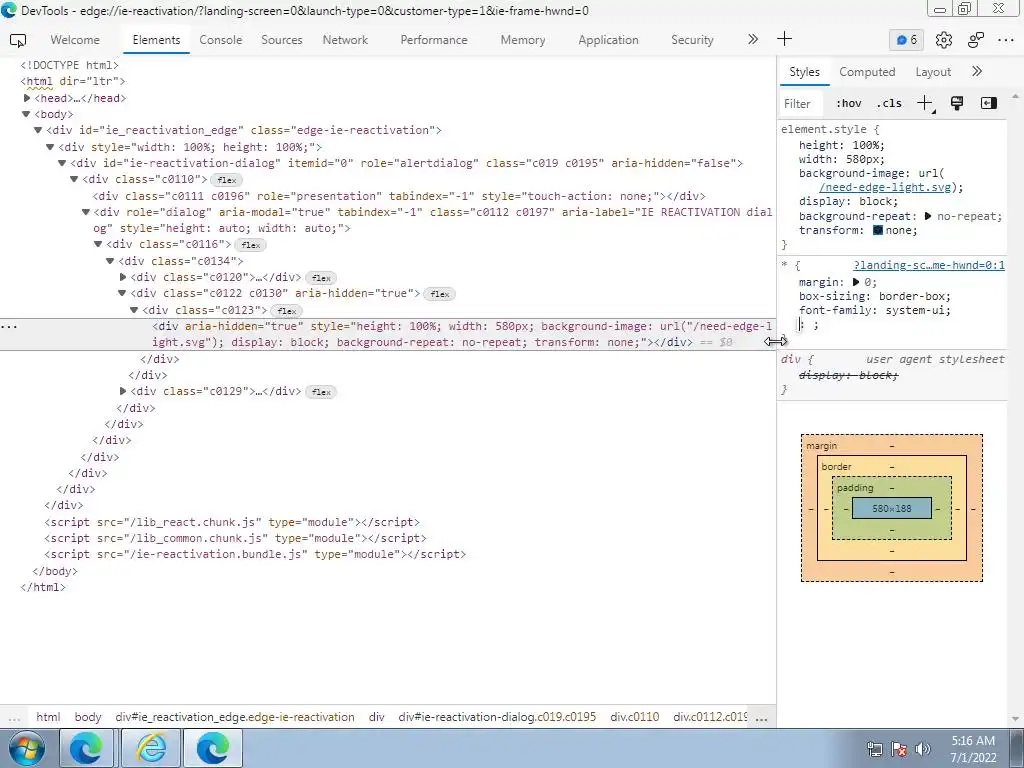Open the ?landing-sc…me-hwnd=0:1 source link
Screen dimensions: 1024x768
[x=929, y=265]
